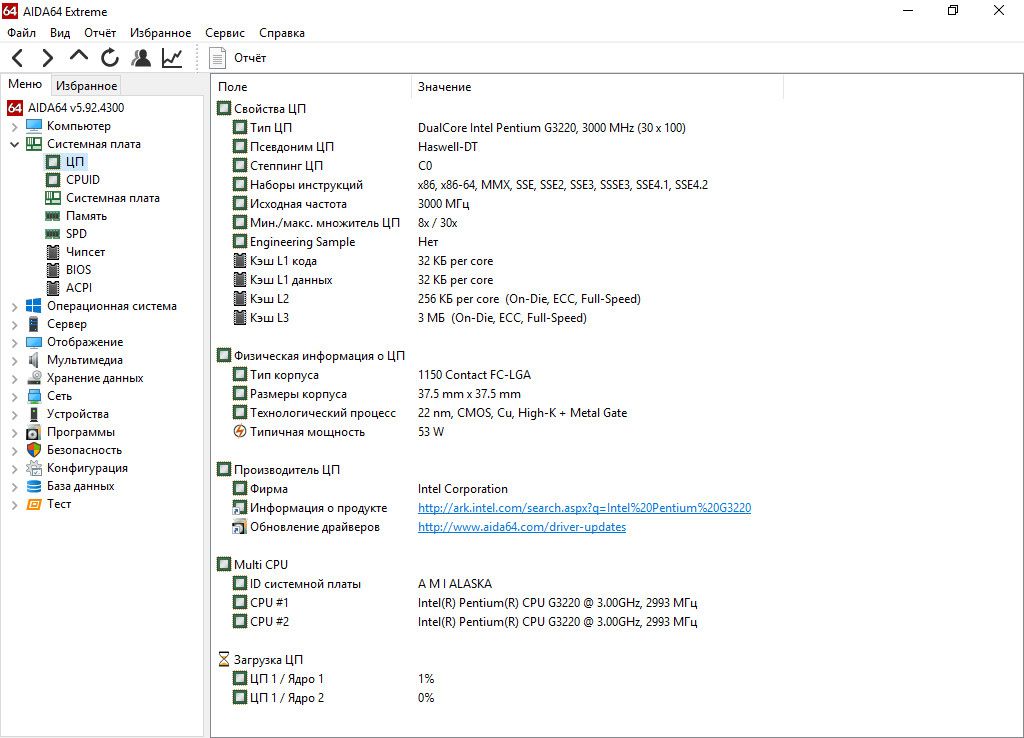Click the SPD memory icon
Image resolution: width=1024 pixels, height=738 pixels.
click(x=53, y=234)
